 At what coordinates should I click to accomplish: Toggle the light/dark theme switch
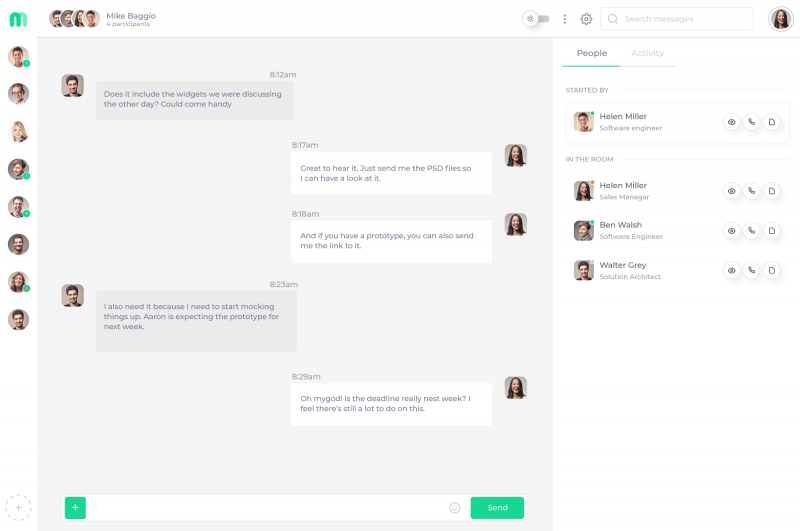(537, 19)
